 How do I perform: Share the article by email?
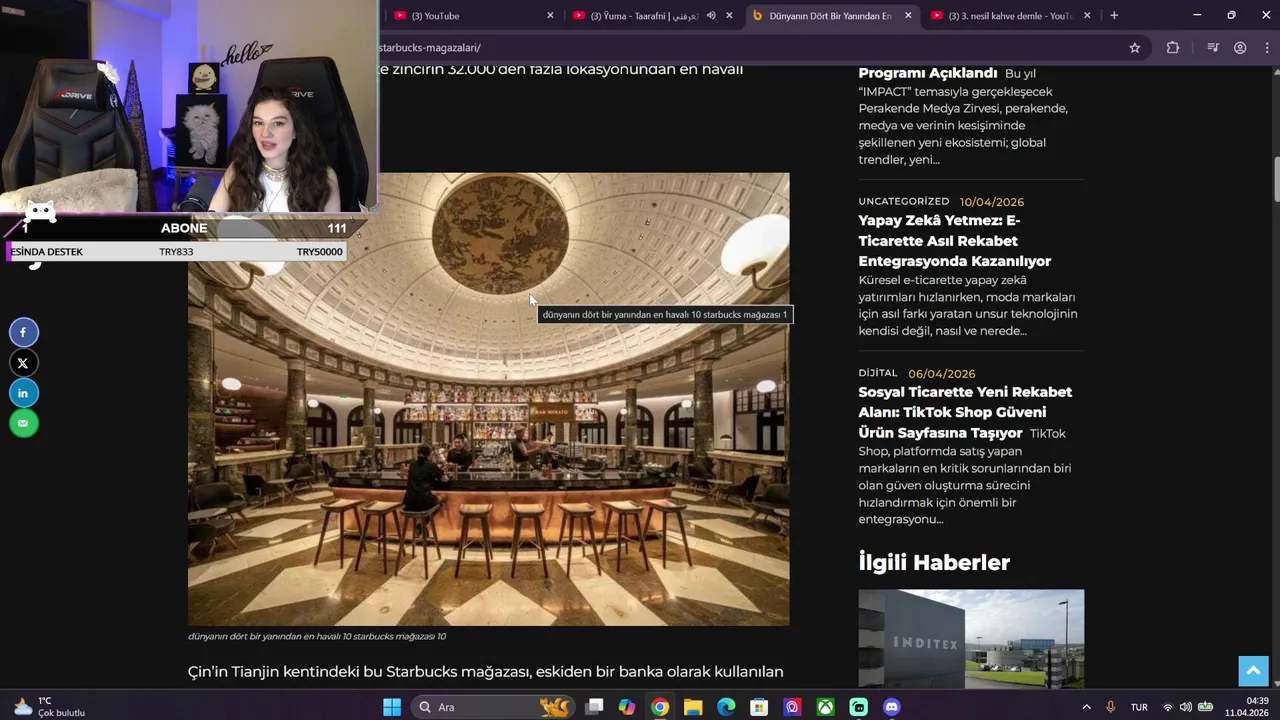pyautogui.click(x=24, y=423)
